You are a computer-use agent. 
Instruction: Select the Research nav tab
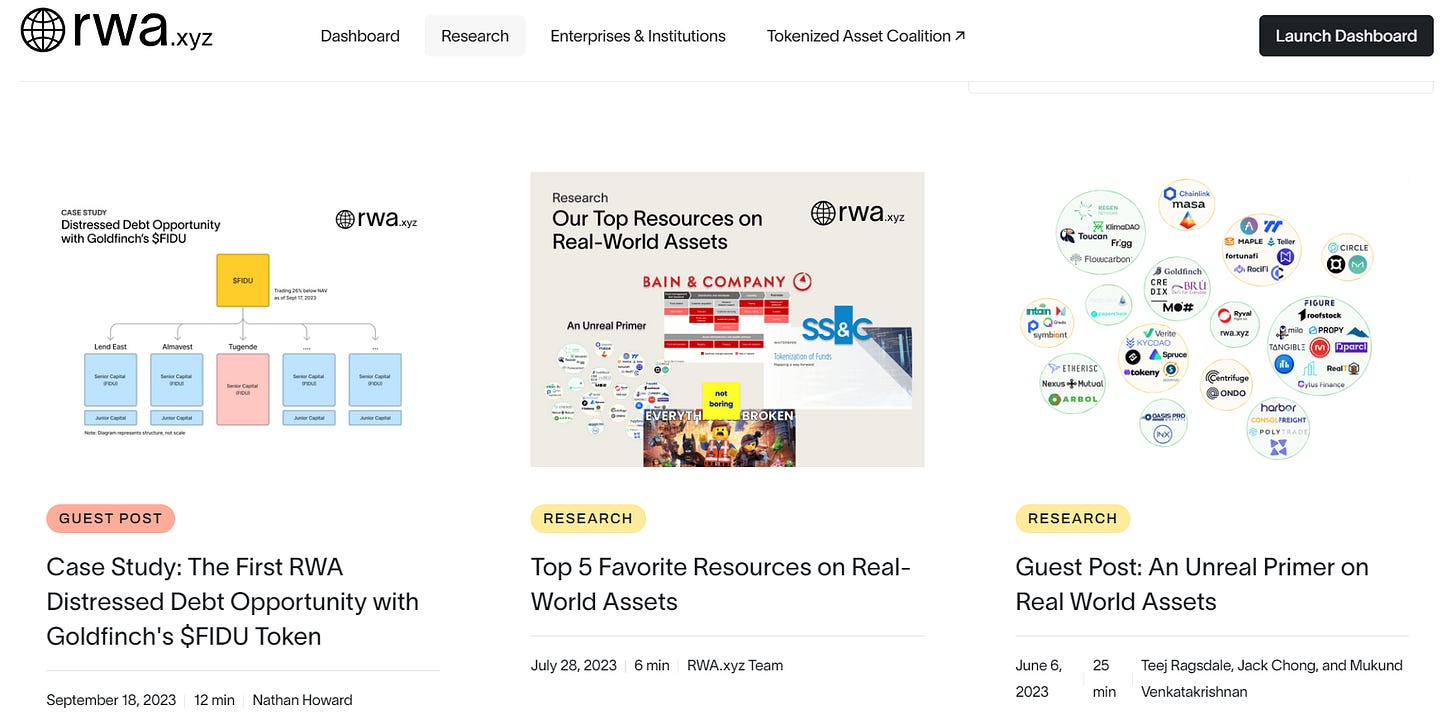pos(475,36)
